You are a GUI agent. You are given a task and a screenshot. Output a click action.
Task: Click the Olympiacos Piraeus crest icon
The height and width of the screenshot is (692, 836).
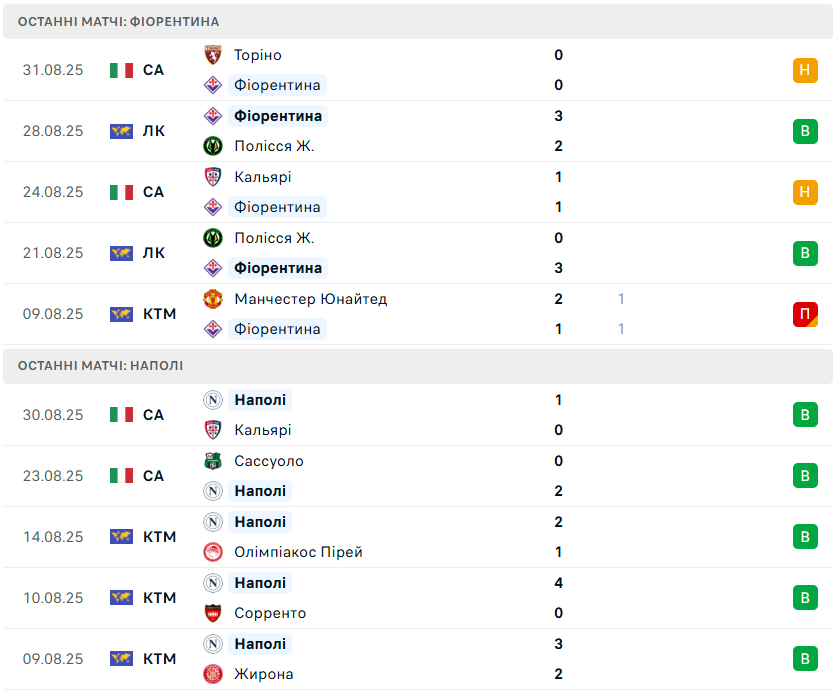click(213, 552)
